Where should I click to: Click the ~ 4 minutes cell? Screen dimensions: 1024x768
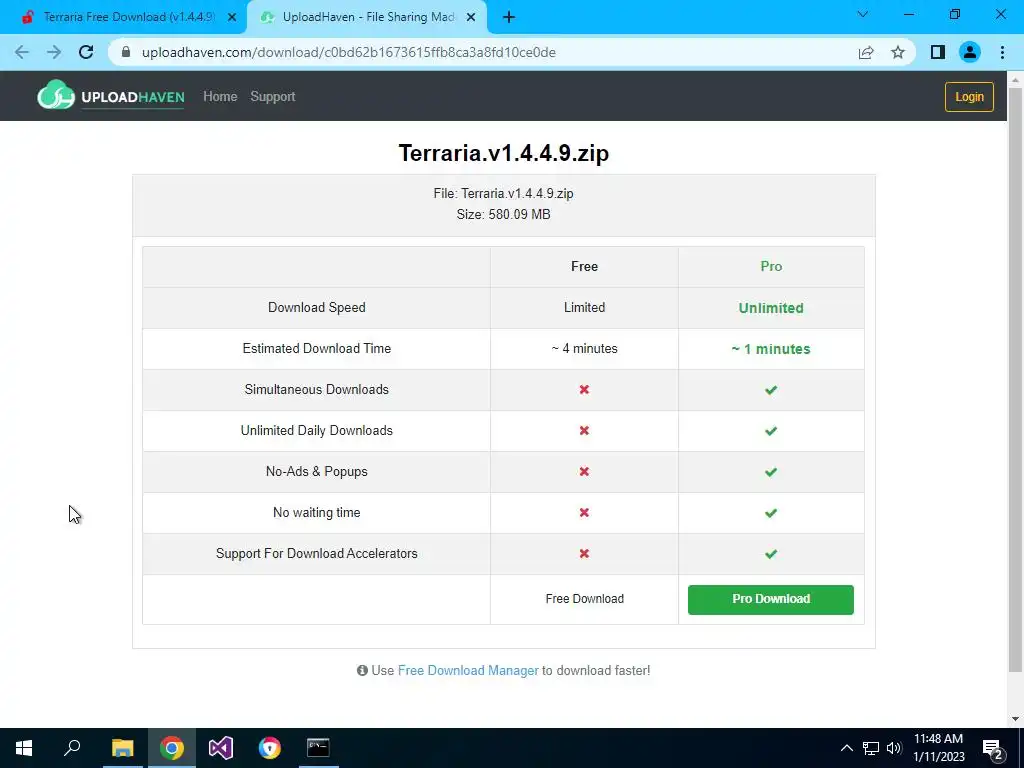pyautogui.click(x=584, y=349)
